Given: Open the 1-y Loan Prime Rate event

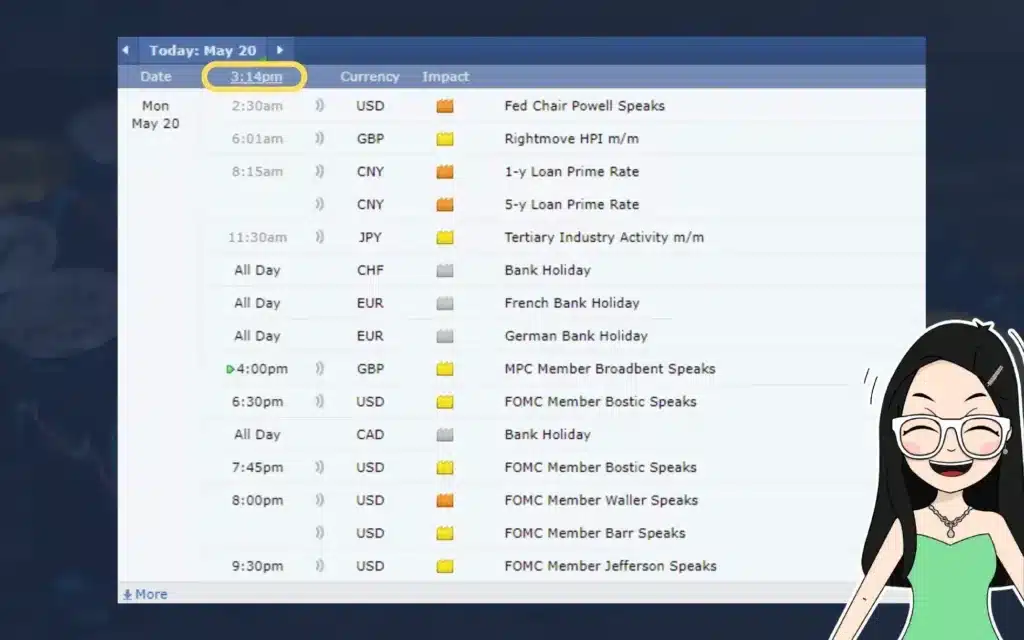Looking at the screenshot, I should pyautogui.click(x=571, y=172).
